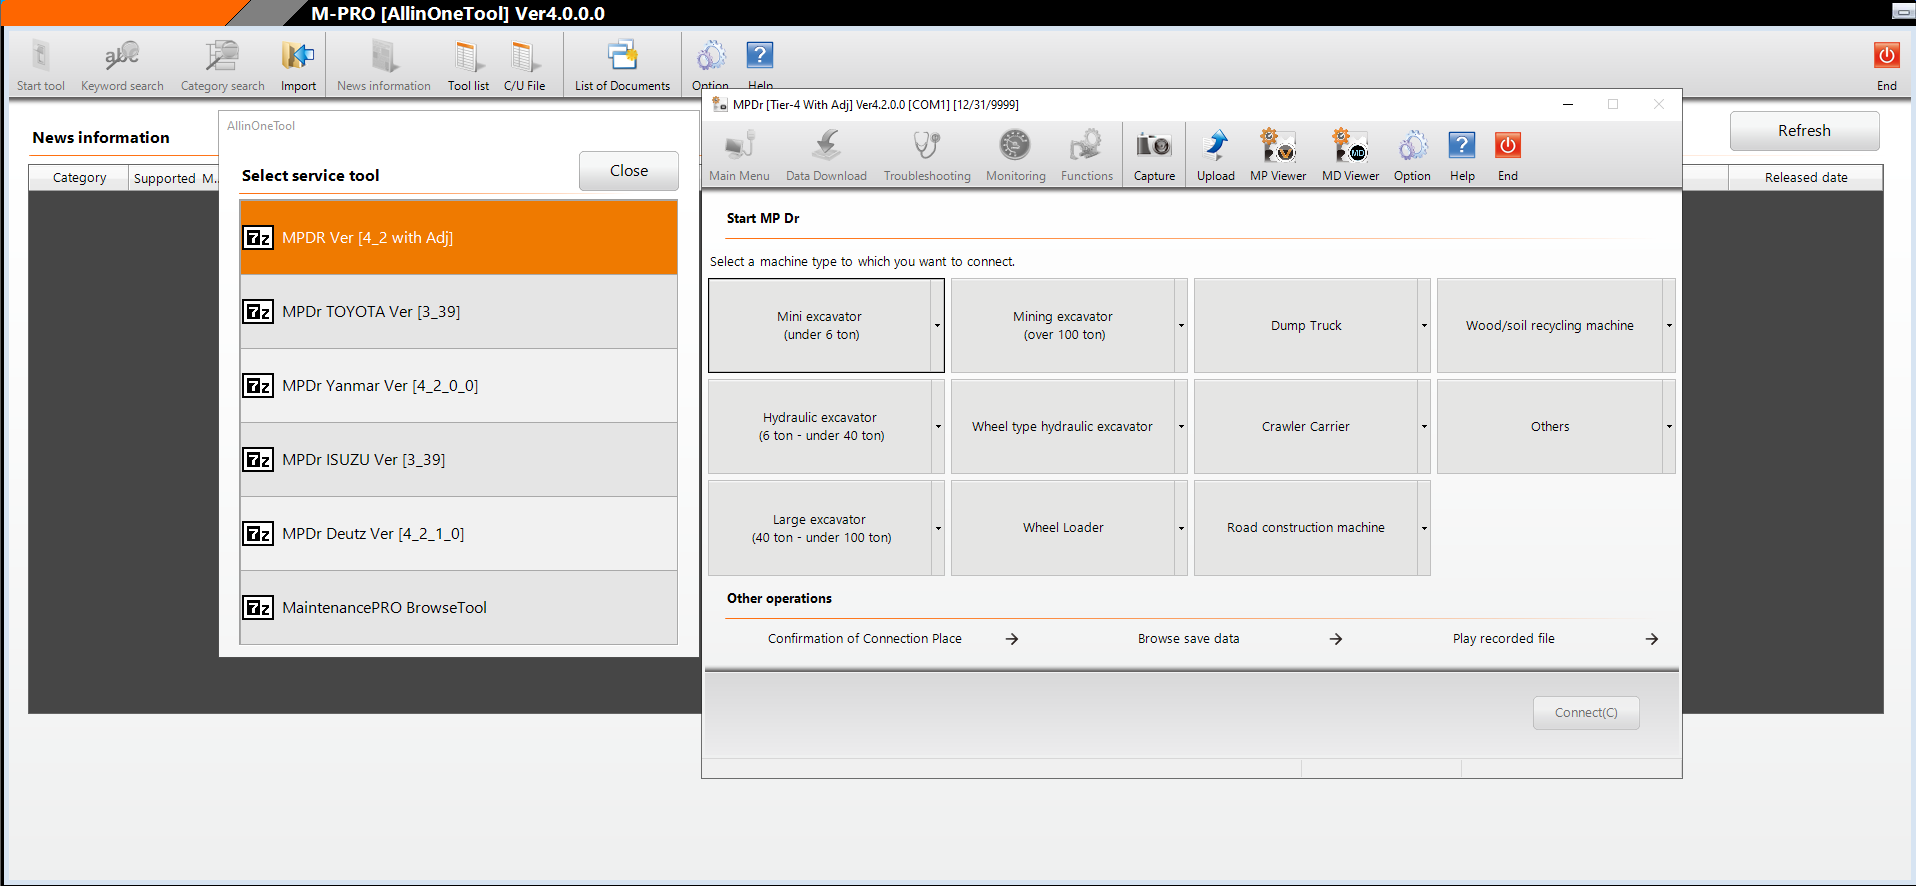The height and width of the screenshot is (886, 1916).
Task: Choose Mining excavator (over 100 ton)
Action: tap(1063, 326)
